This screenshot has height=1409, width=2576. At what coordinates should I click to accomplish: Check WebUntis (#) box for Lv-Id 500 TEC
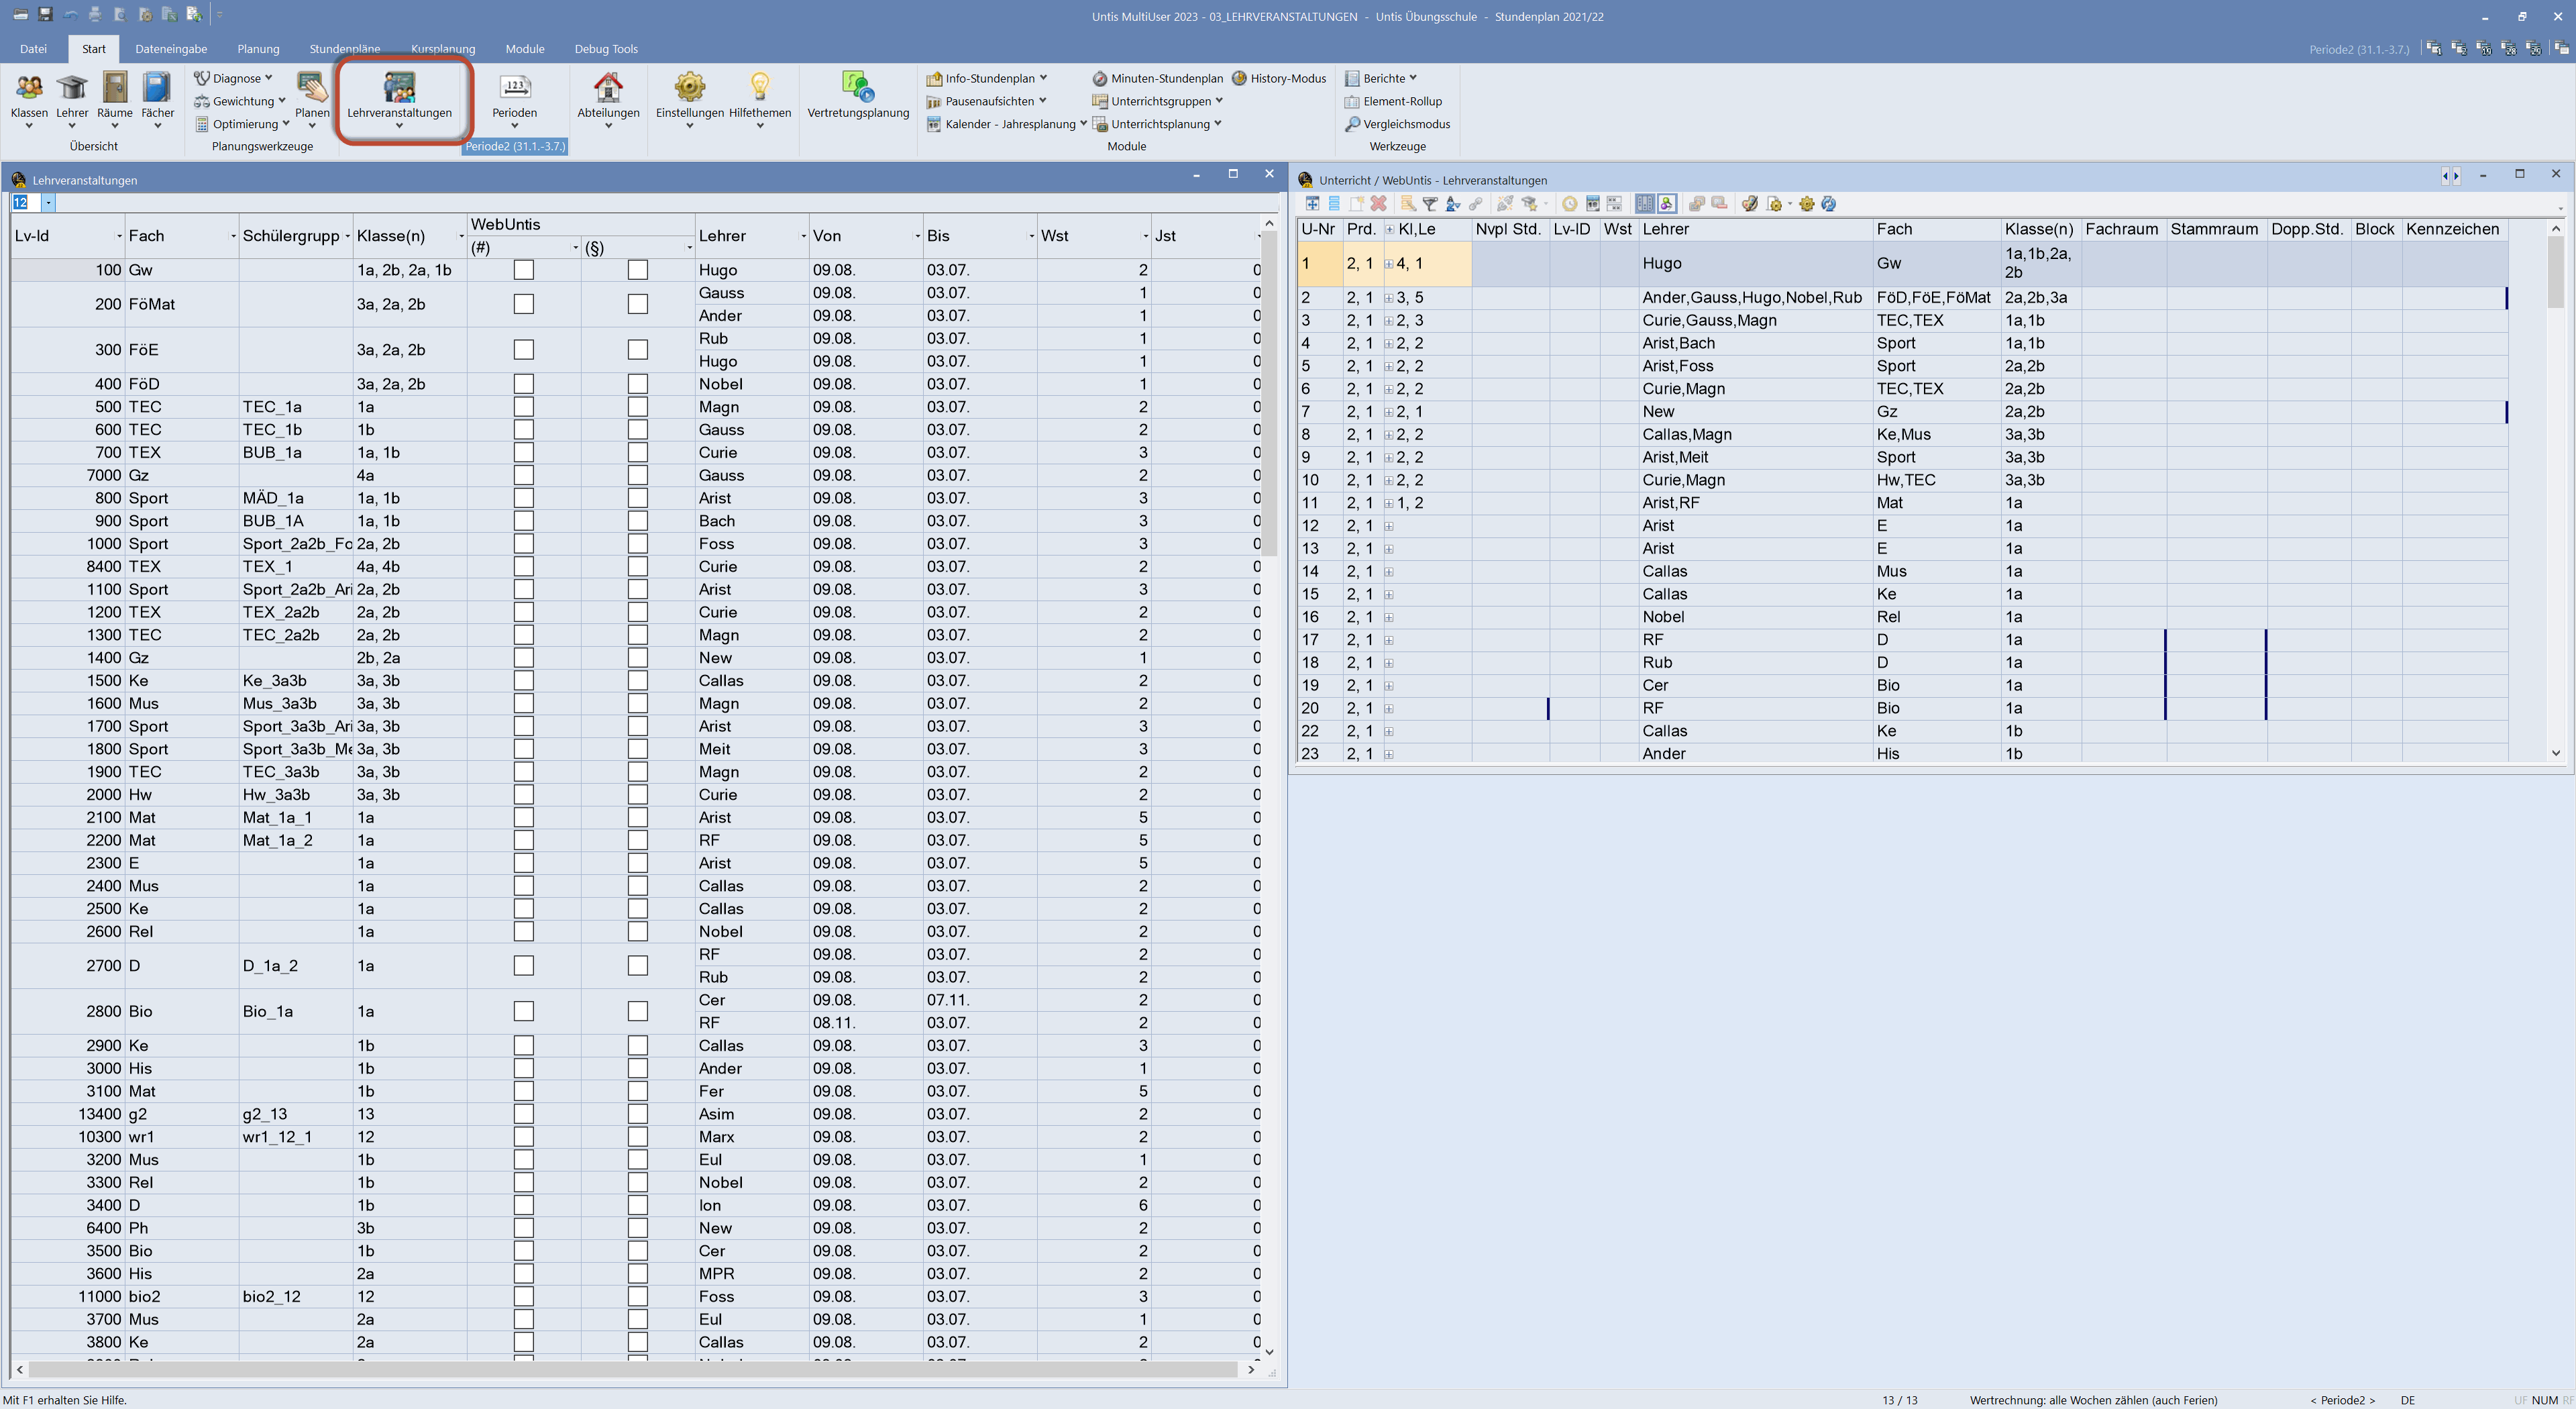523,407
